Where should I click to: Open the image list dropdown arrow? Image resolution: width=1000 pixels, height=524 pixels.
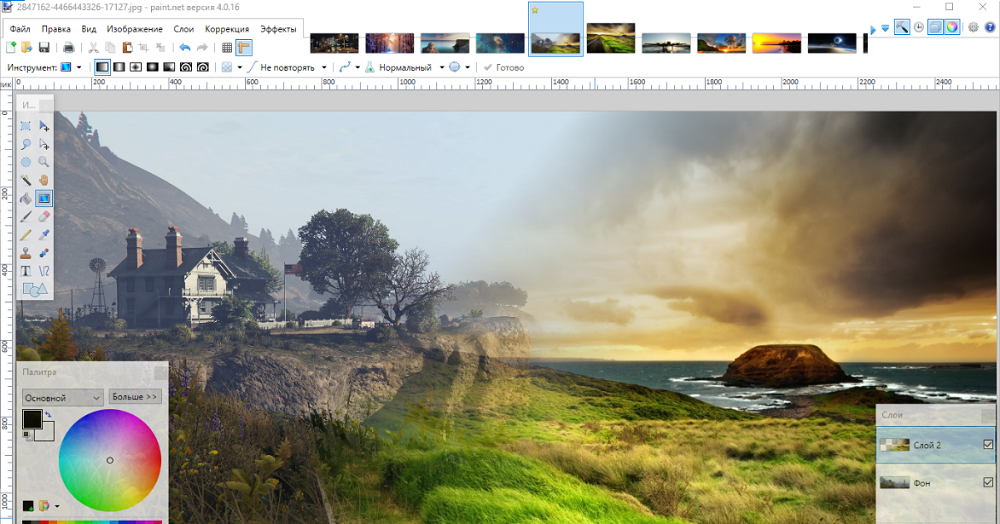885,28
